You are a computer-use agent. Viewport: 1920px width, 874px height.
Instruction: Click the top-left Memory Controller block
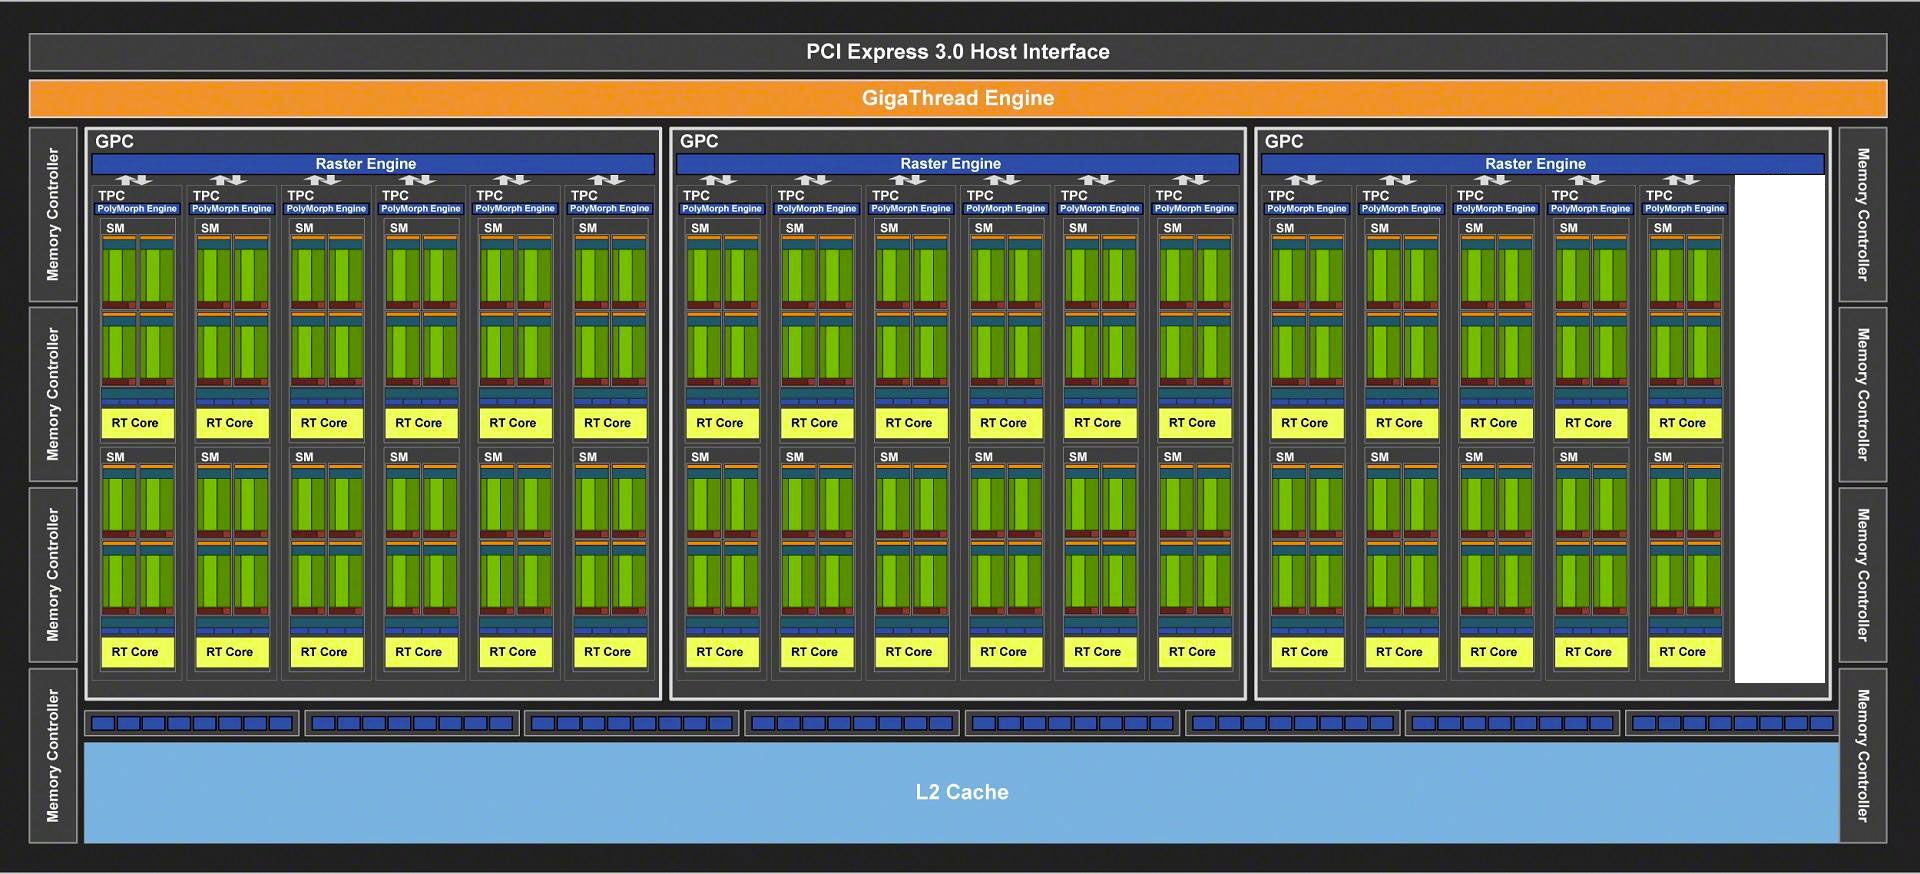(53, 214)
